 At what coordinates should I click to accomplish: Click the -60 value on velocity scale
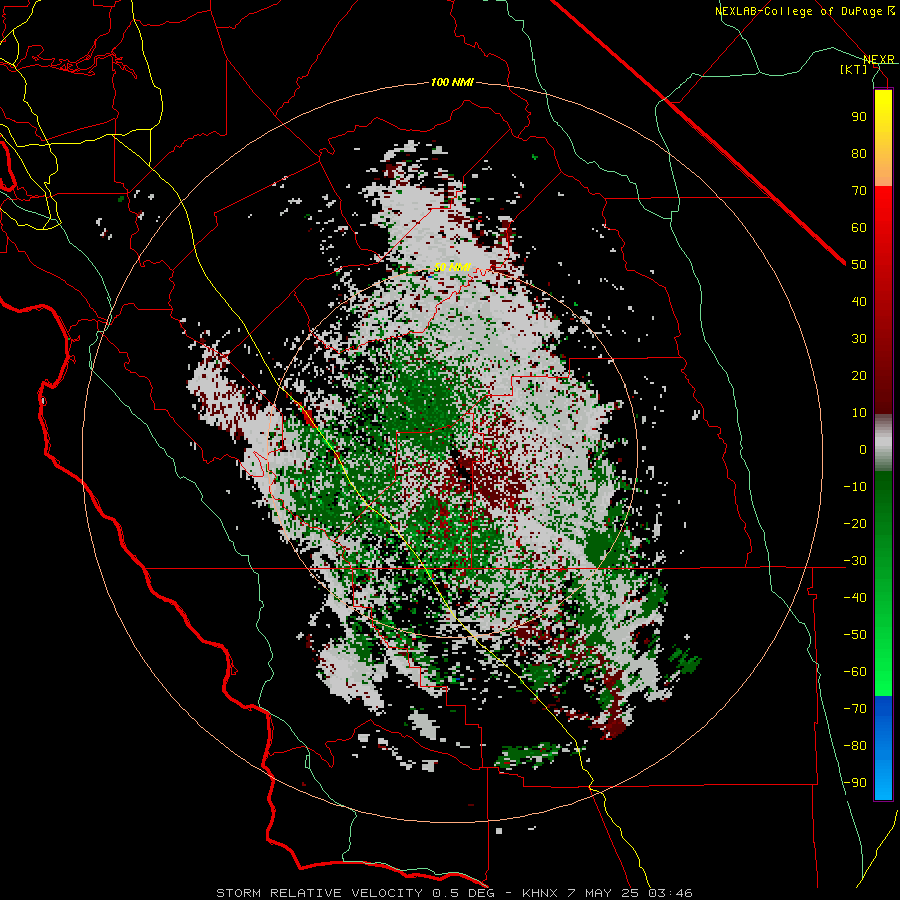855,672
